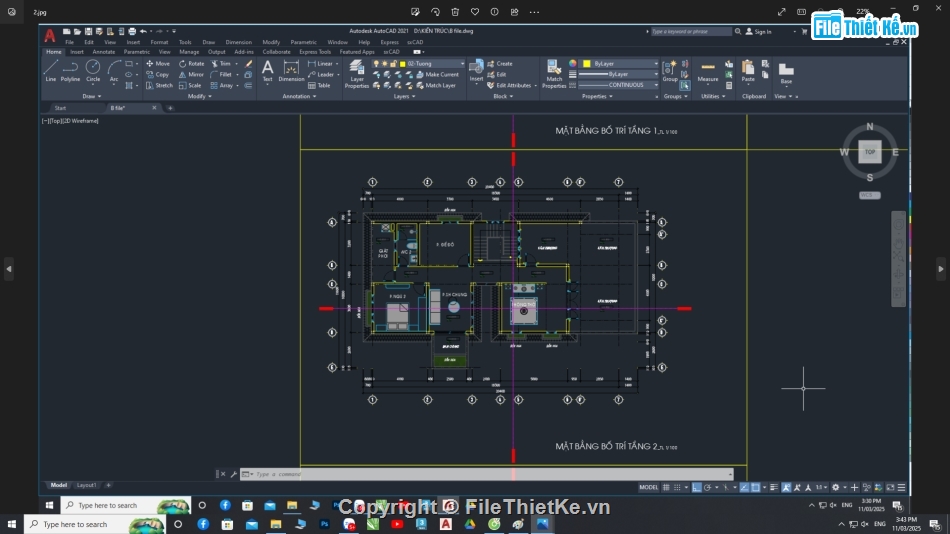Activate the Fillet command
Image resolution: width=950 pixels, height=534 pixels.
coord(221,75)
